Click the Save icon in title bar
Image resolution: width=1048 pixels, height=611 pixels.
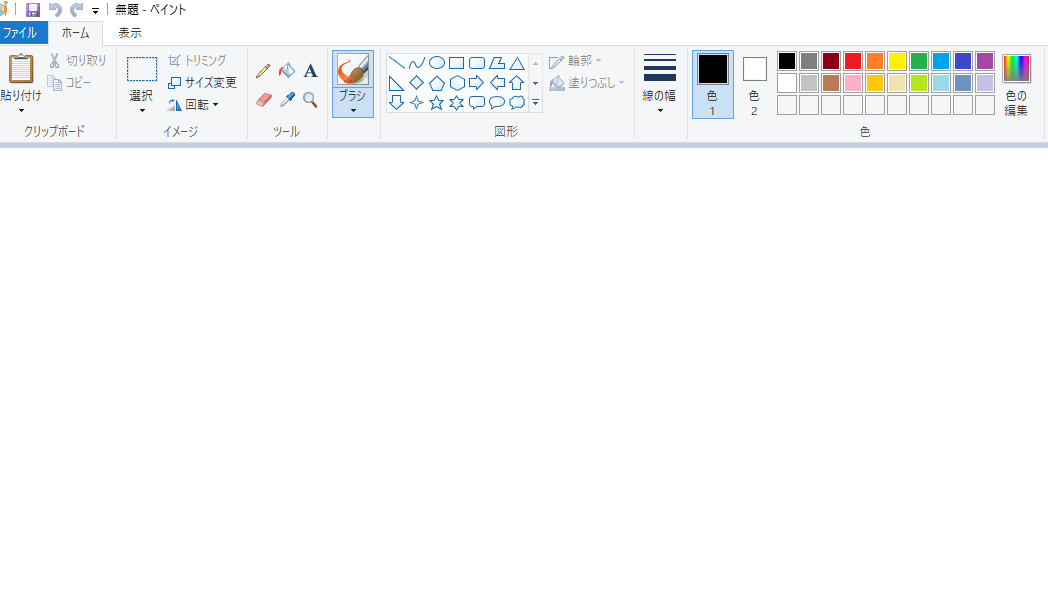33,10
